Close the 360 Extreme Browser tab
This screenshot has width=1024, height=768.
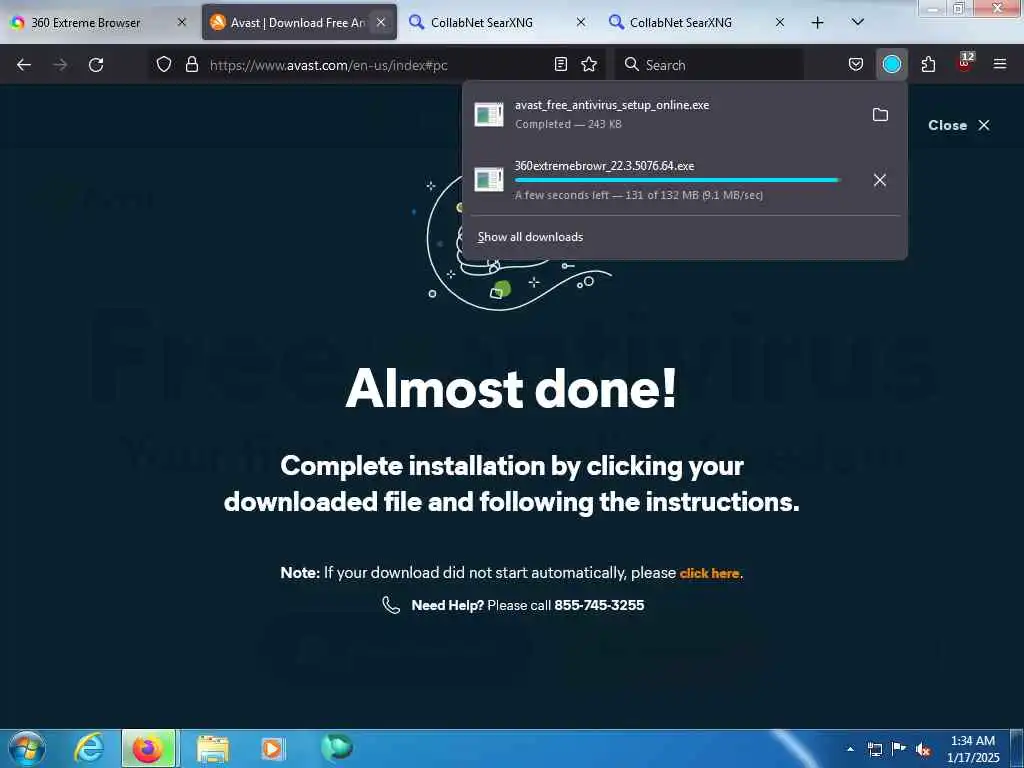point(182,22)
